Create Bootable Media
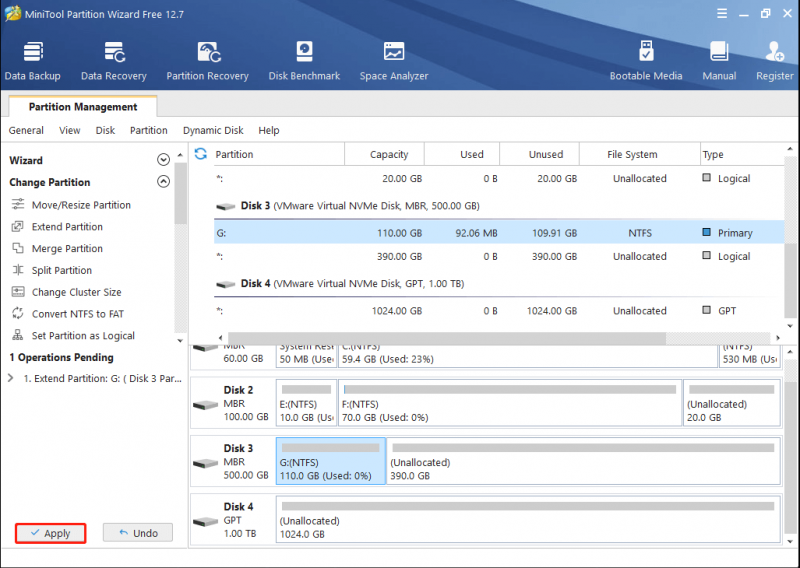 point(646,61)
